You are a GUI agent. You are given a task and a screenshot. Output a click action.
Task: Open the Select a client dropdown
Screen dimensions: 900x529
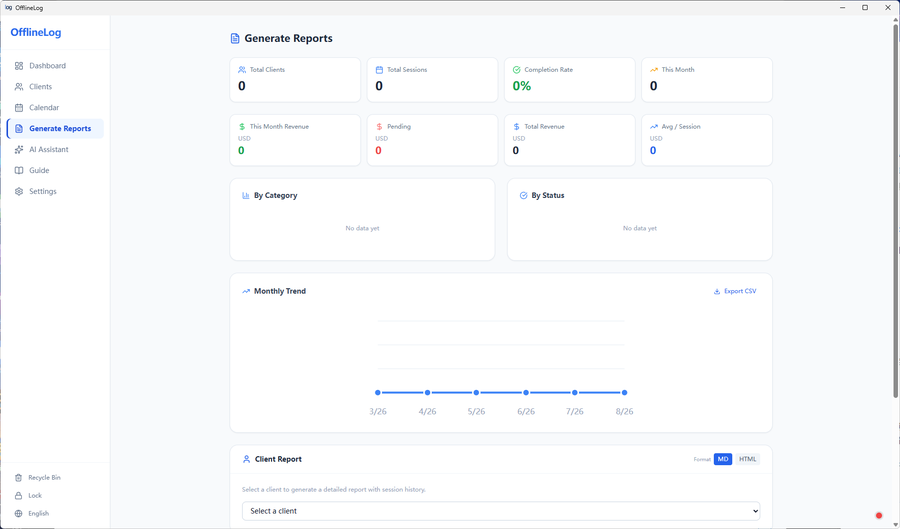point(501,511)
